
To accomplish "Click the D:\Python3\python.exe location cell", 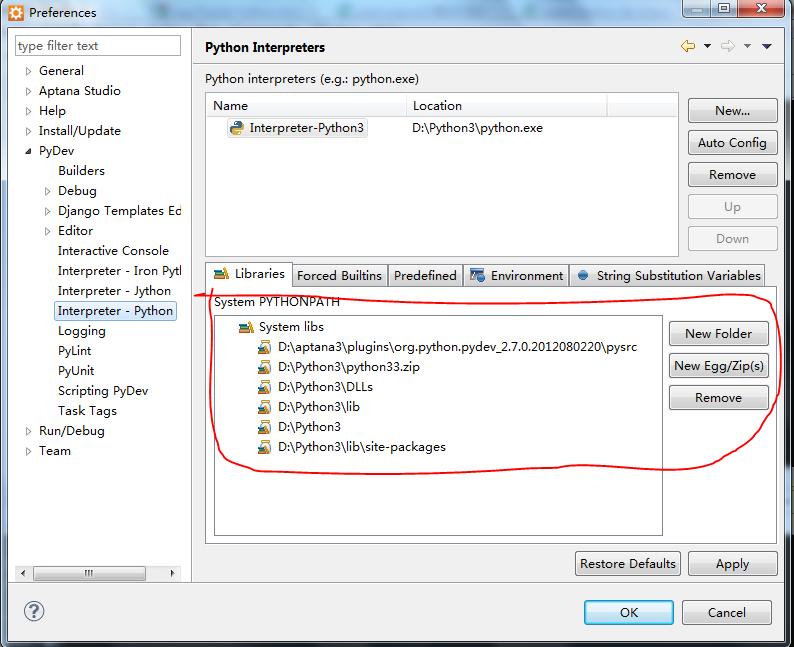I will (x=477, y=128).
